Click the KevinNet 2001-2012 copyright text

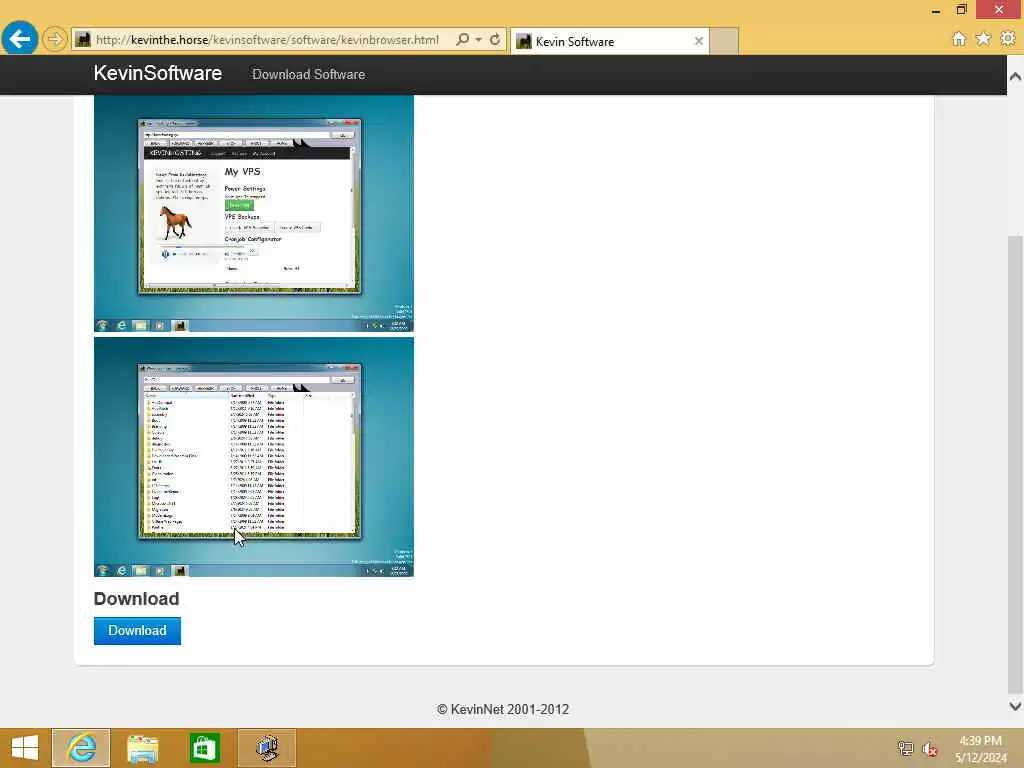503,709
